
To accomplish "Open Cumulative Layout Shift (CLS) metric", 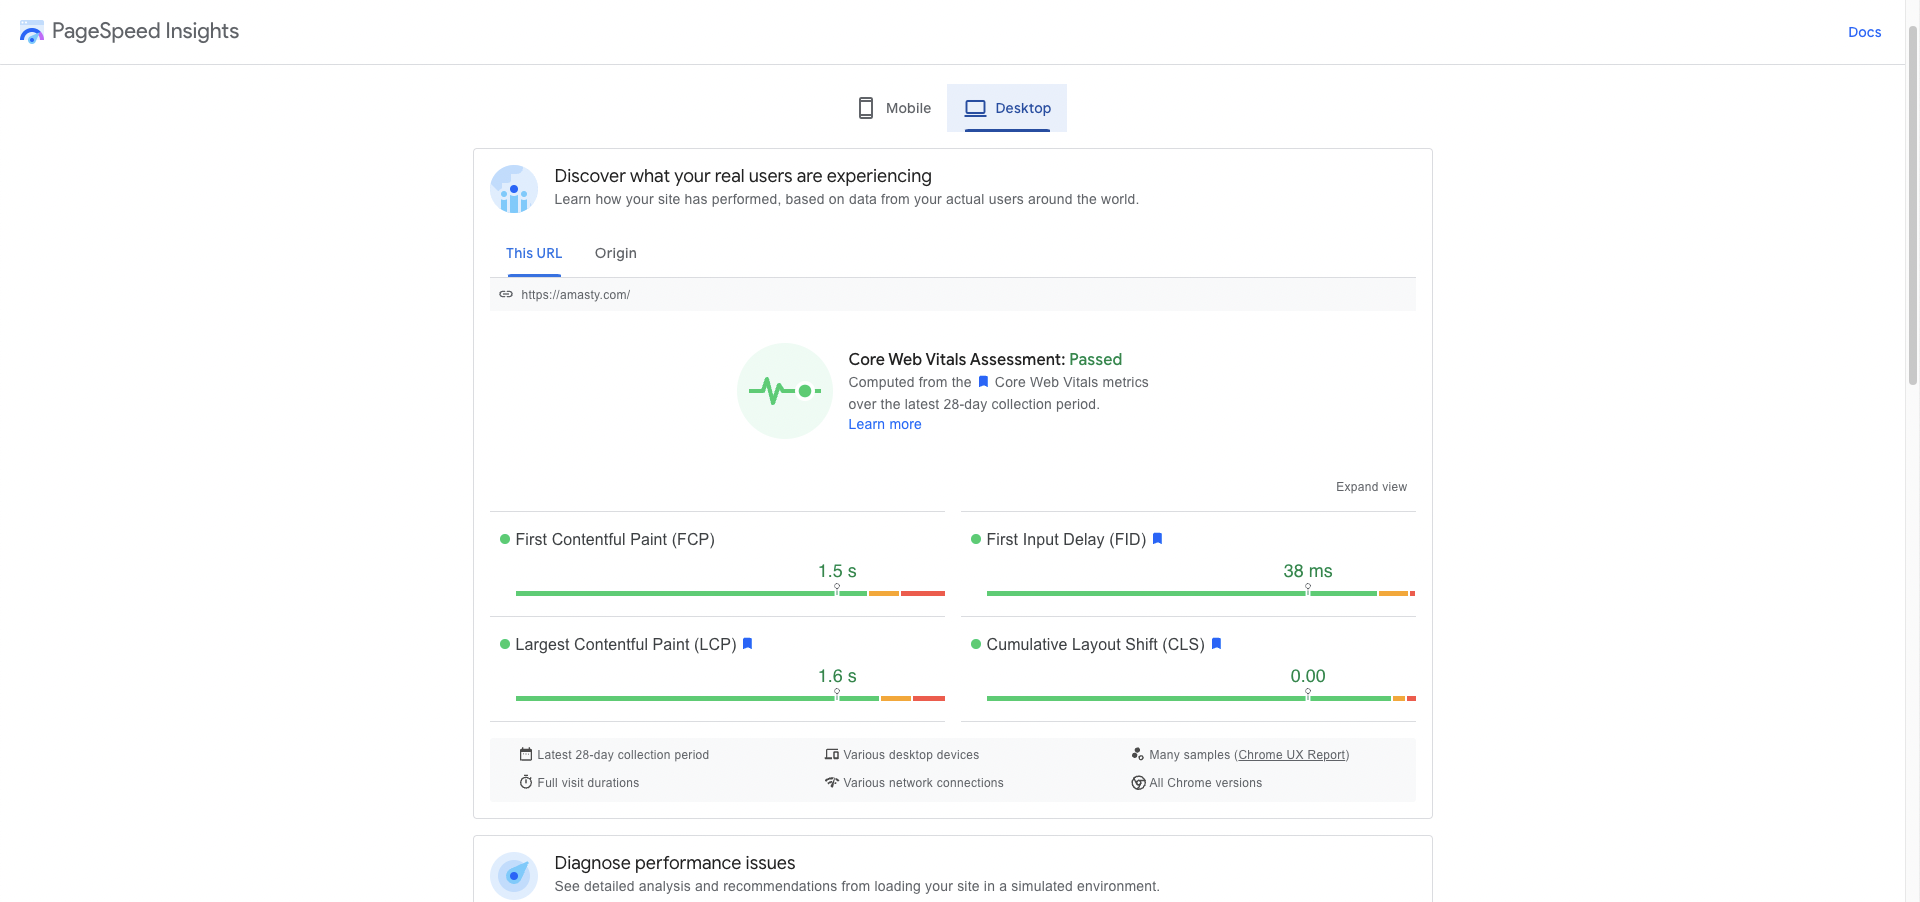I will (1095, 644).
